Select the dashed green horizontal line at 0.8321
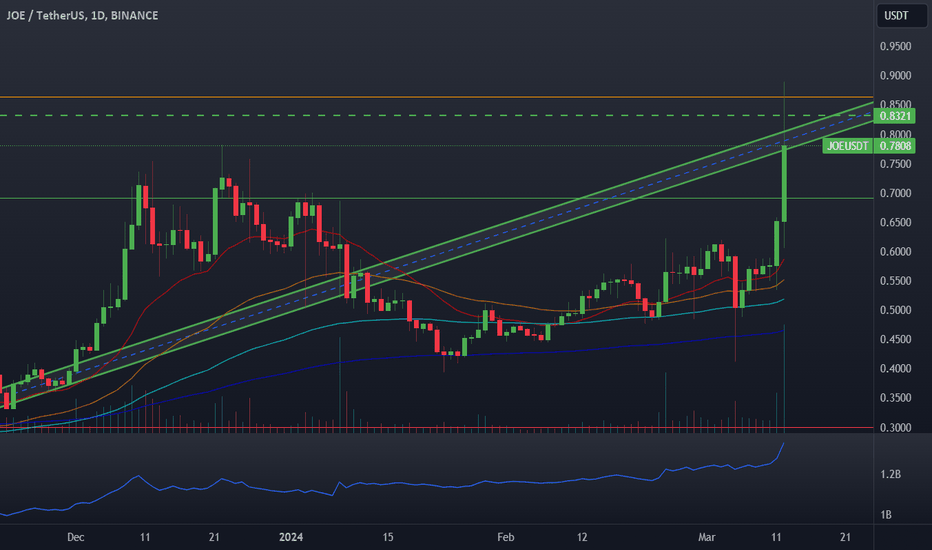 [x=436, y=115]
